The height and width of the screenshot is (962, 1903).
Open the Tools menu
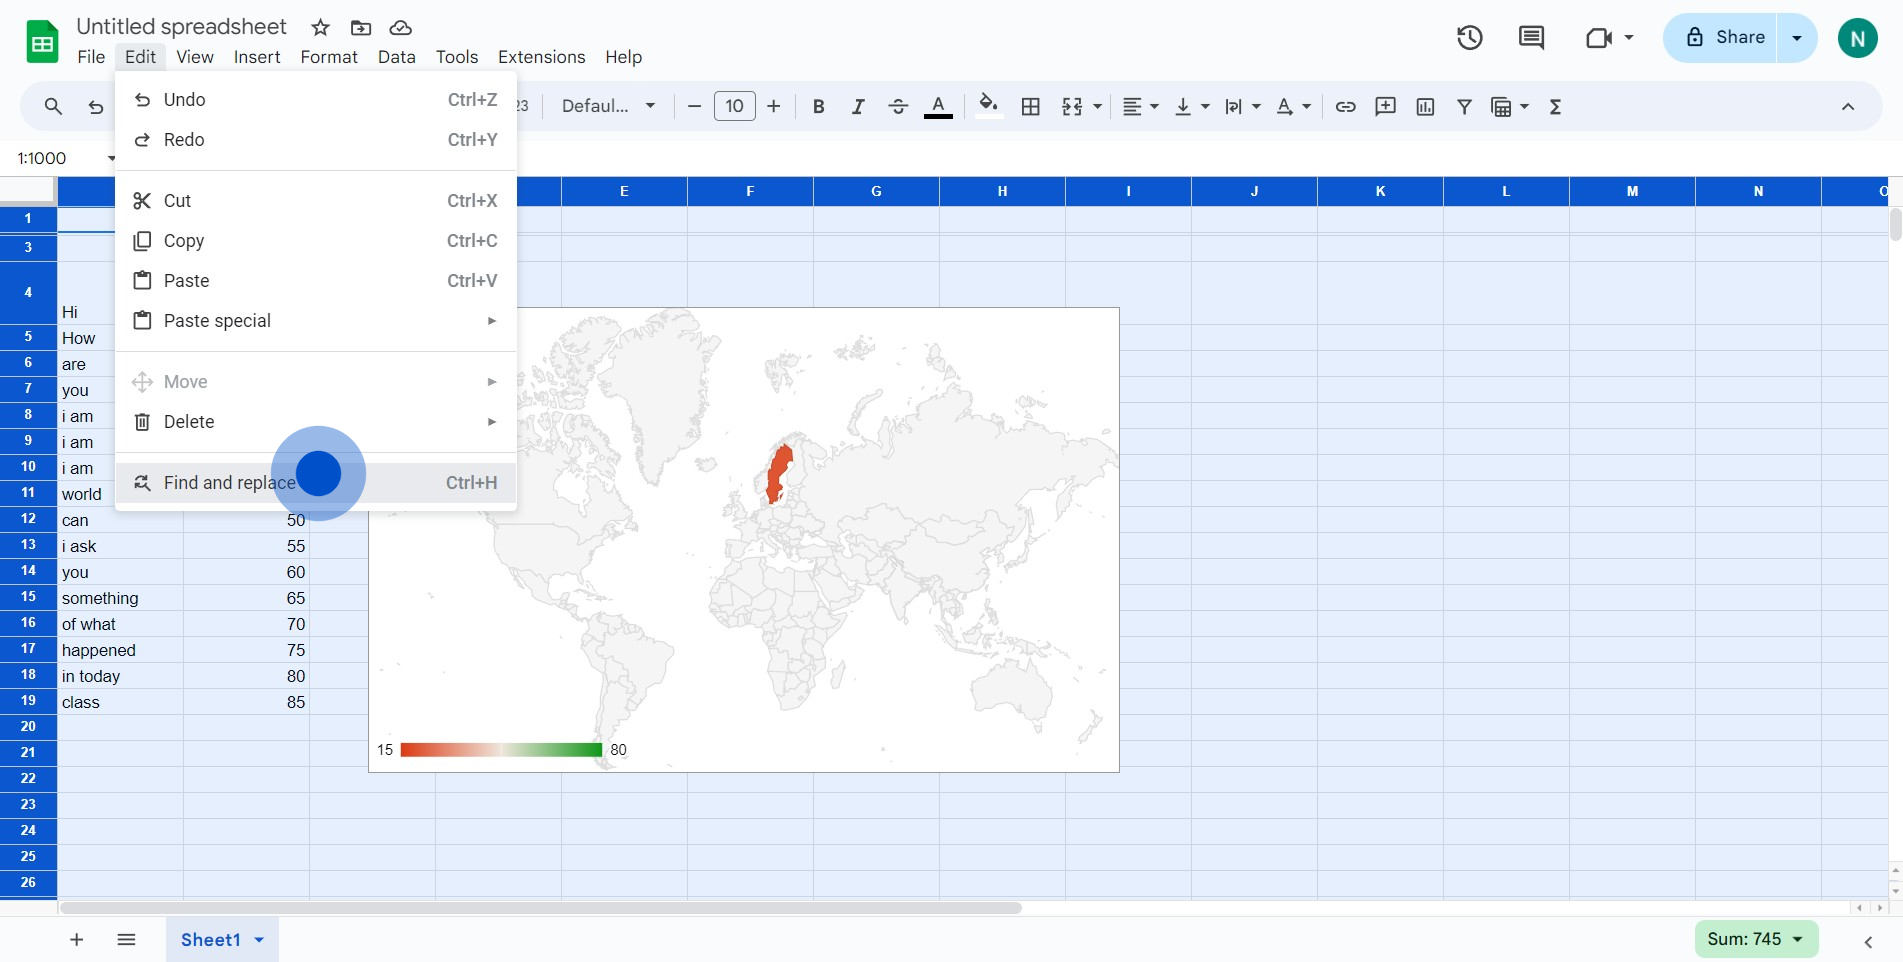(x=457, y=57)
